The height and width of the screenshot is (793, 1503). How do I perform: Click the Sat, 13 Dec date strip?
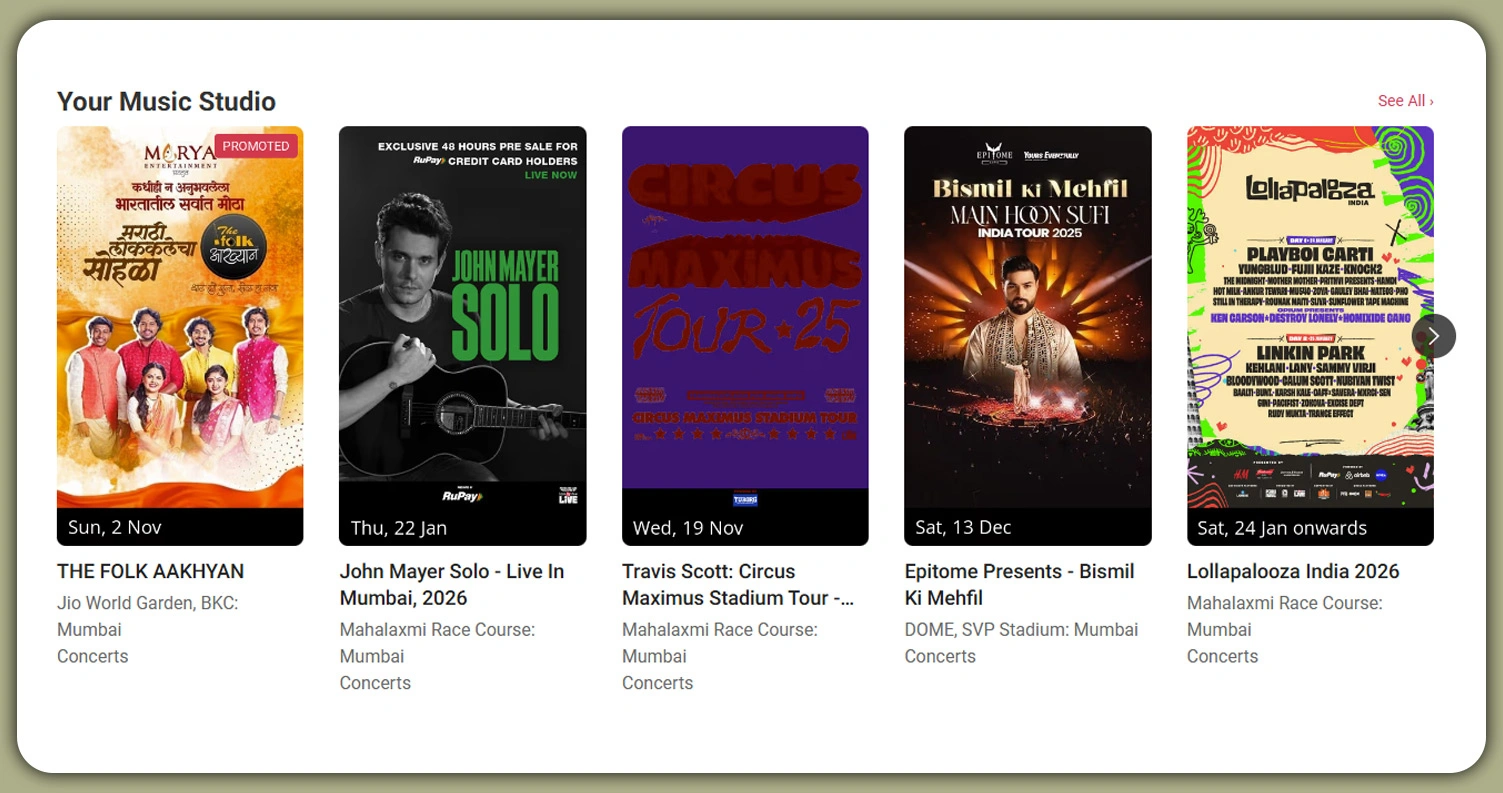coord(1027,527)
